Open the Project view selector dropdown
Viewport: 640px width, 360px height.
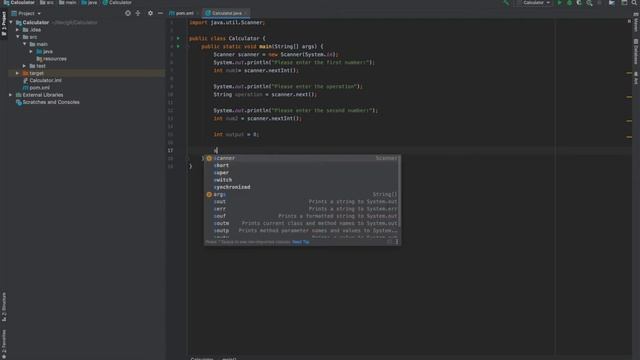click(27, 13)
